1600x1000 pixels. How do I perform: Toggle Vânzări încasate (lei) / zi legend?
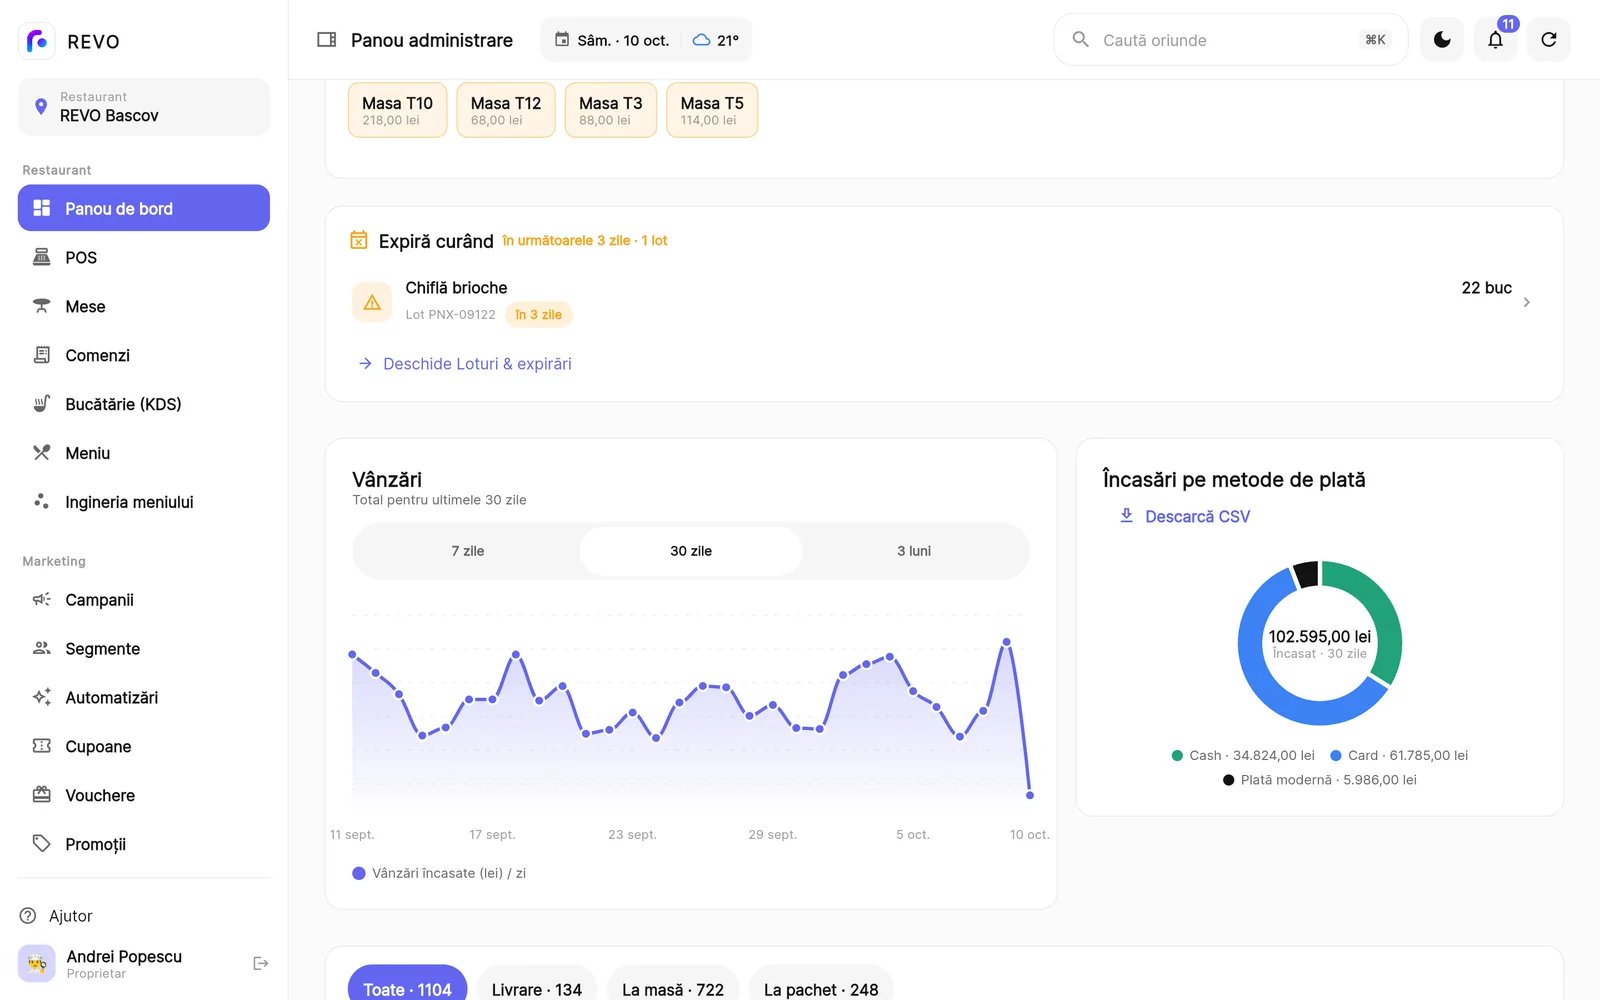[x=440, y=873]
